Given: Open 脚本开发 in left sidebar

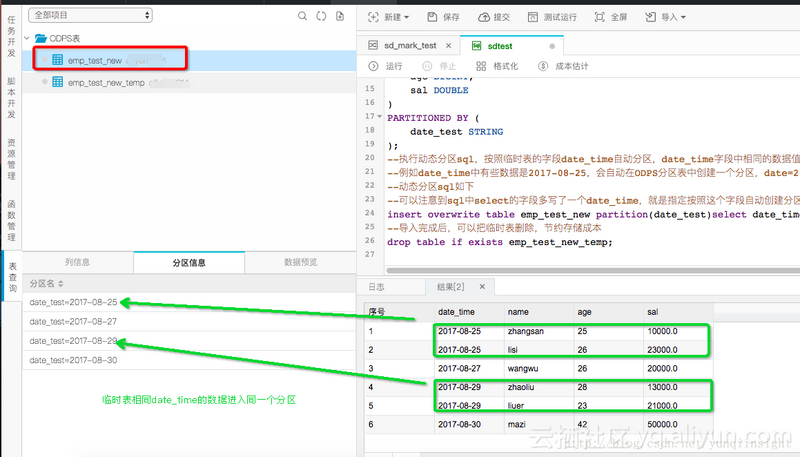Looking at the screenshot, I should [x=11, y=97].
